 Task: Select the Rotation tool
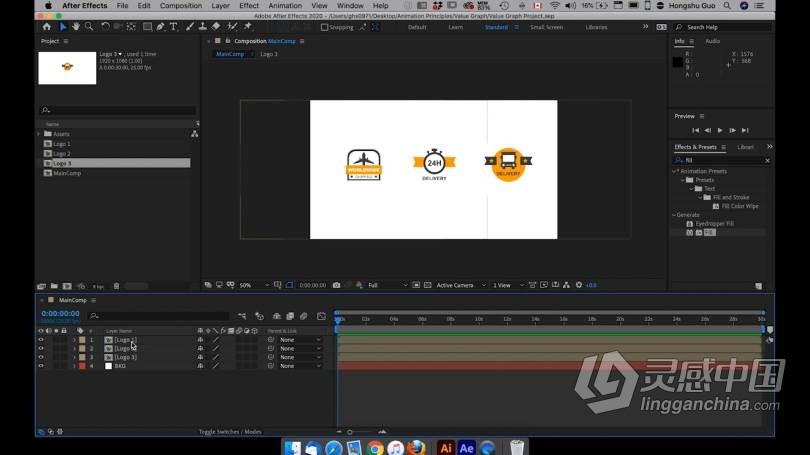[x=105, y=27]
